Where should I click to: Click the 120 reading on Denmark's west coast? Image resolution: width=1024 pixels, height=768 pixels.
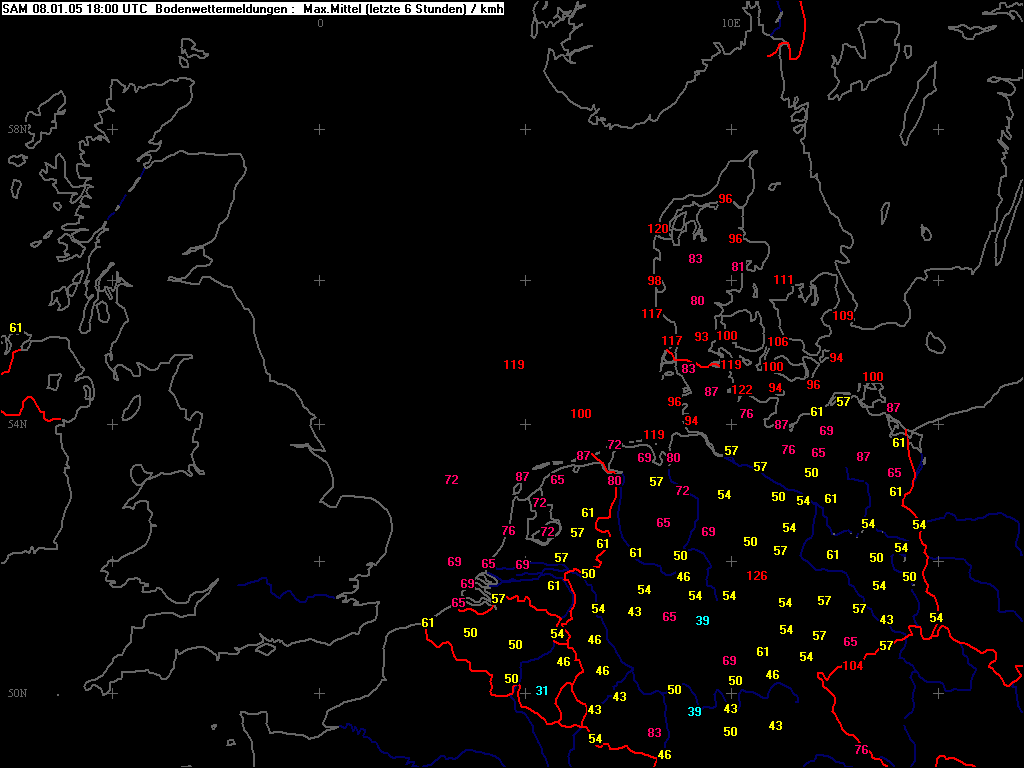coord(658,229)
